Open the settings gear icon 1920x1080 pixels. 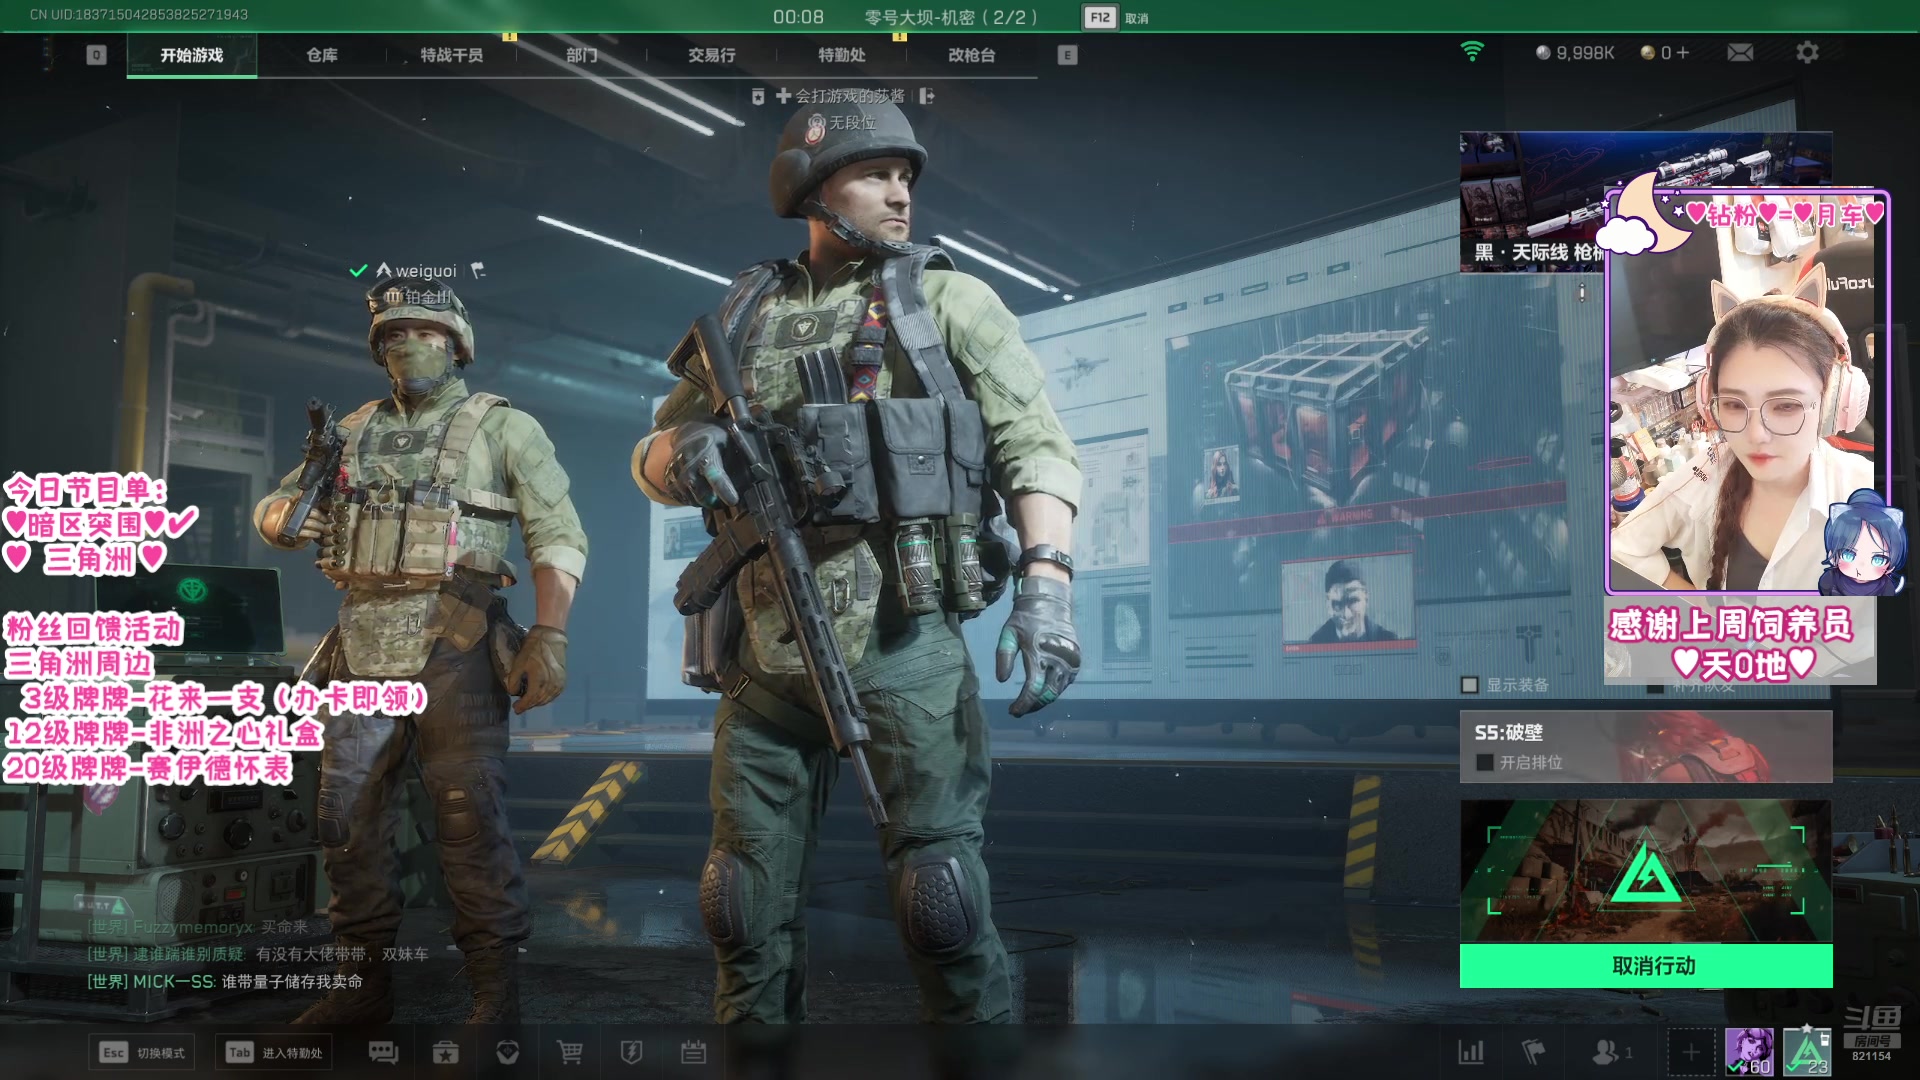point(1807,52)
